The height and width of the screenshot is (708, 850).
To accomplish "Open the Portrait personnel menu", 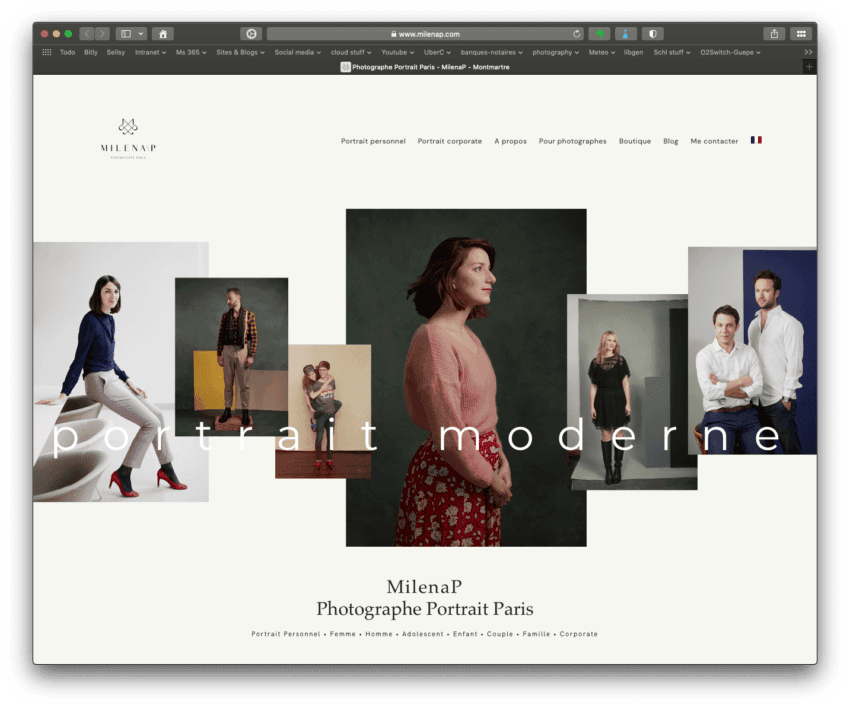I will point(373,141).
